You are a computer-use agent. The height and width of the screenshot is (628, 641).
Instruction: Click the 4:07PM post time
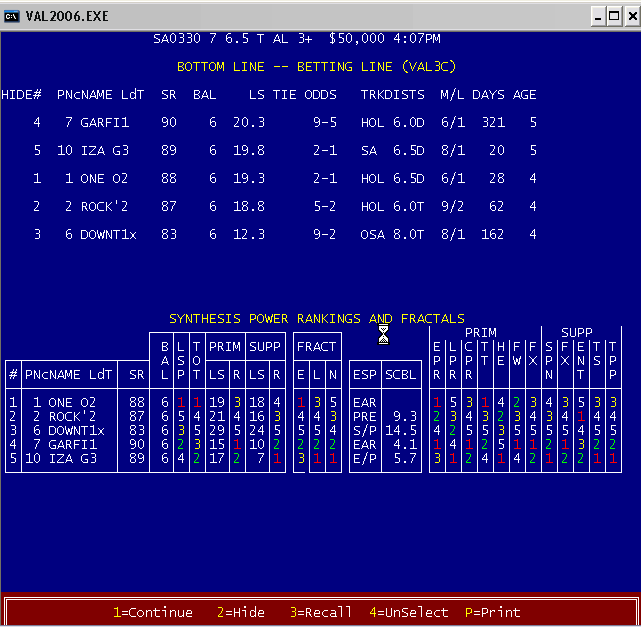[x=417, y=39]
